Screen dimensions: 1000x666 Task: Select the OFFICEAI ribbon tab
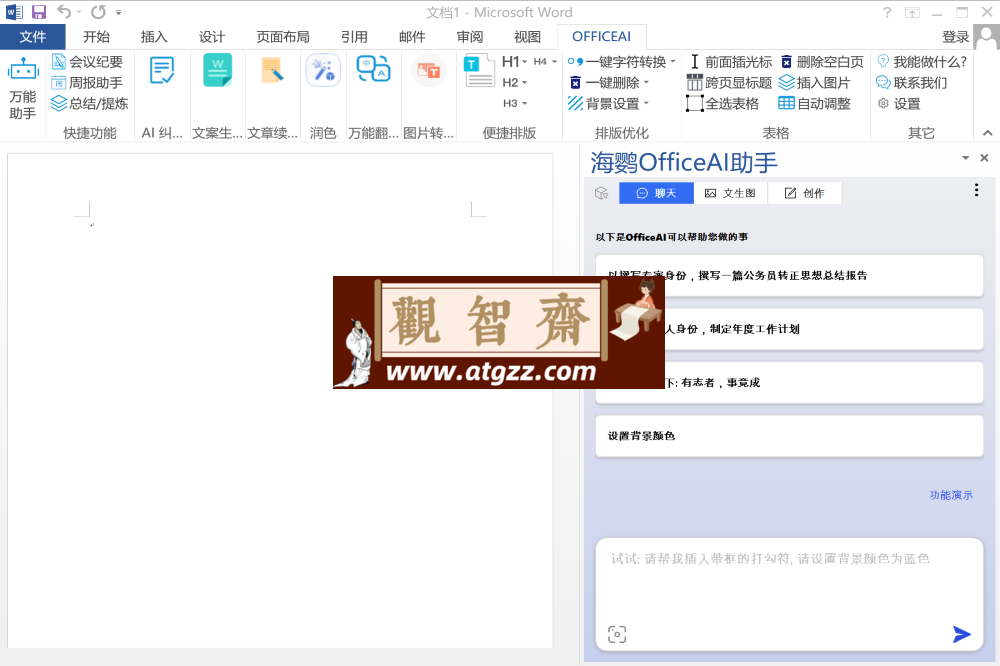(x=601, y=36)
